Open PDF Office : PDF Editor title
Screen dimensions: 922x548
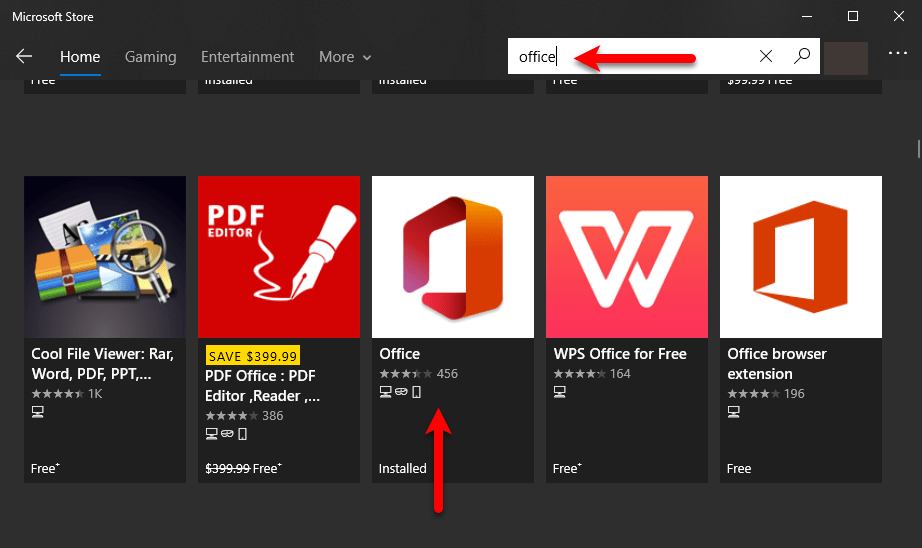262,386
